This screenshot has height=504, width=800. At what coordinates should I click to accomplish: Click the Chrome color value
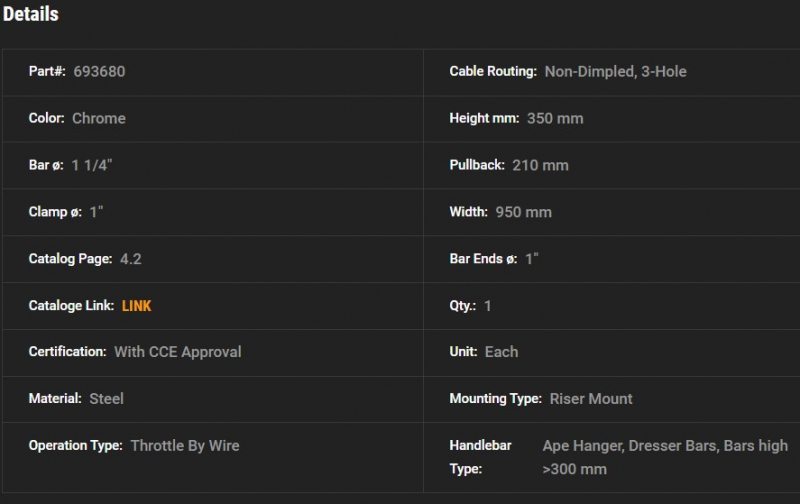[98, 118]
